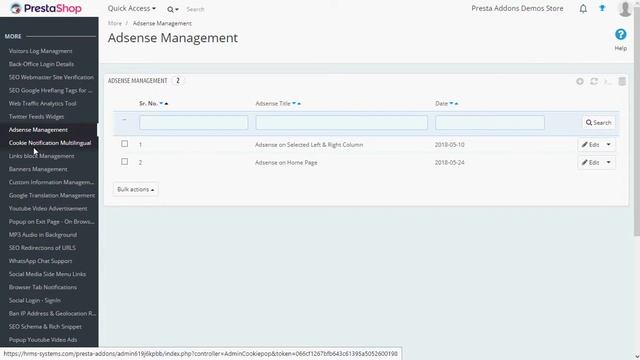Select checkbox for row 1
The height and width of the screenshot is (360, 640).
(124, 144)
